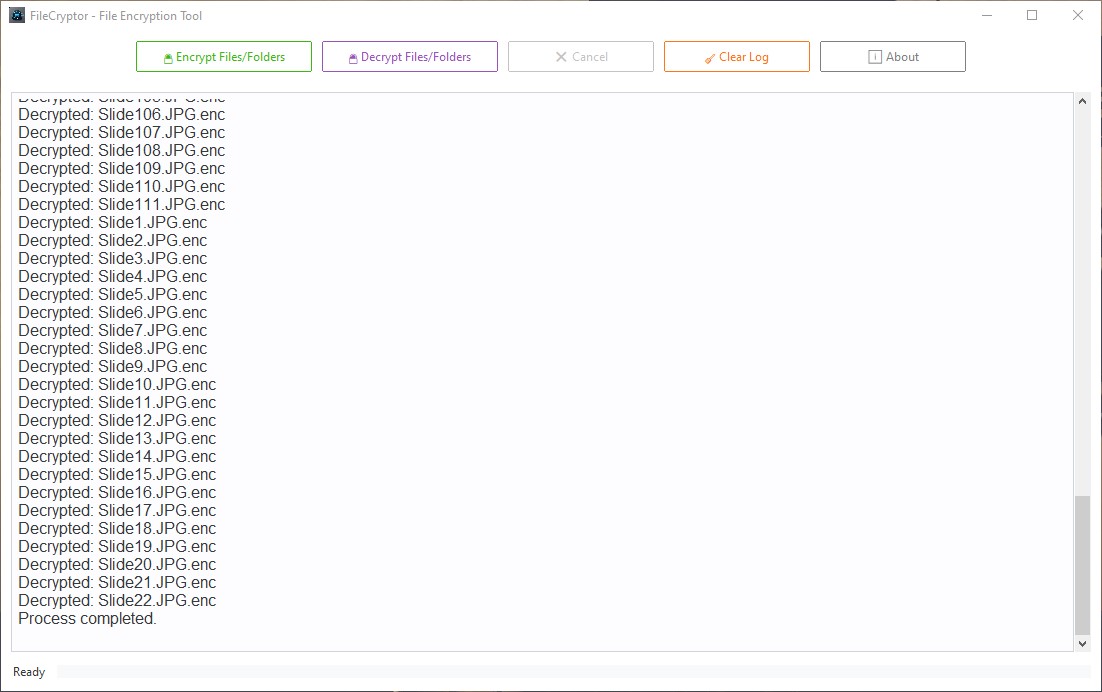
Task: Click log entry 'Decrypted: Slide9.JPG.enc'
Action: point(112,367)
